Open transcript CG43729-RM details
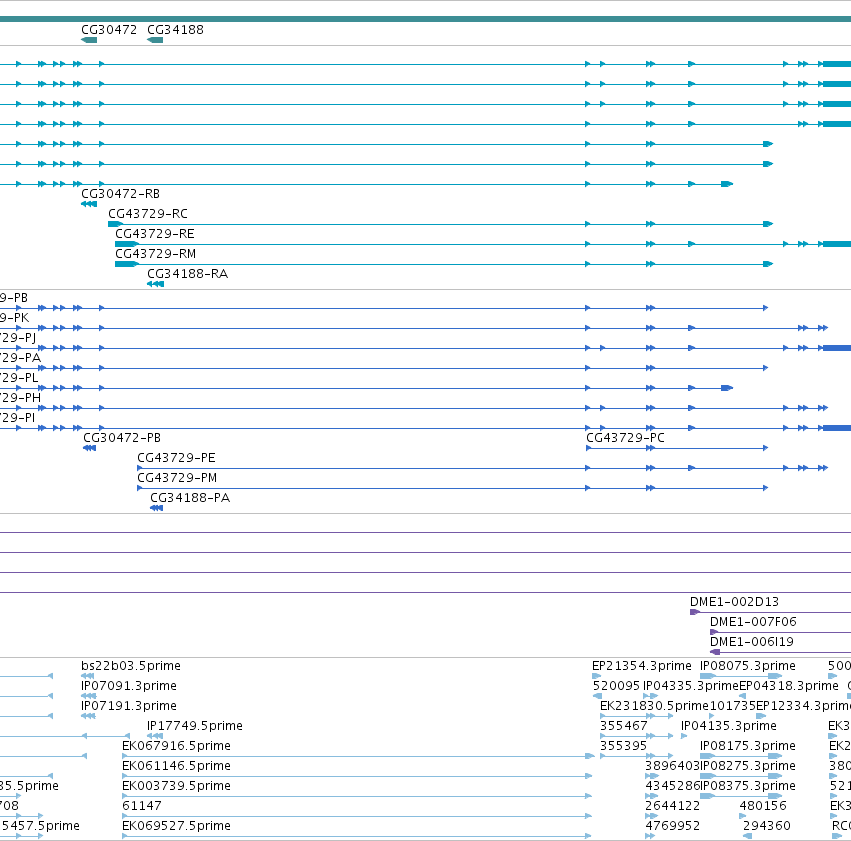 tap(155, 254)
